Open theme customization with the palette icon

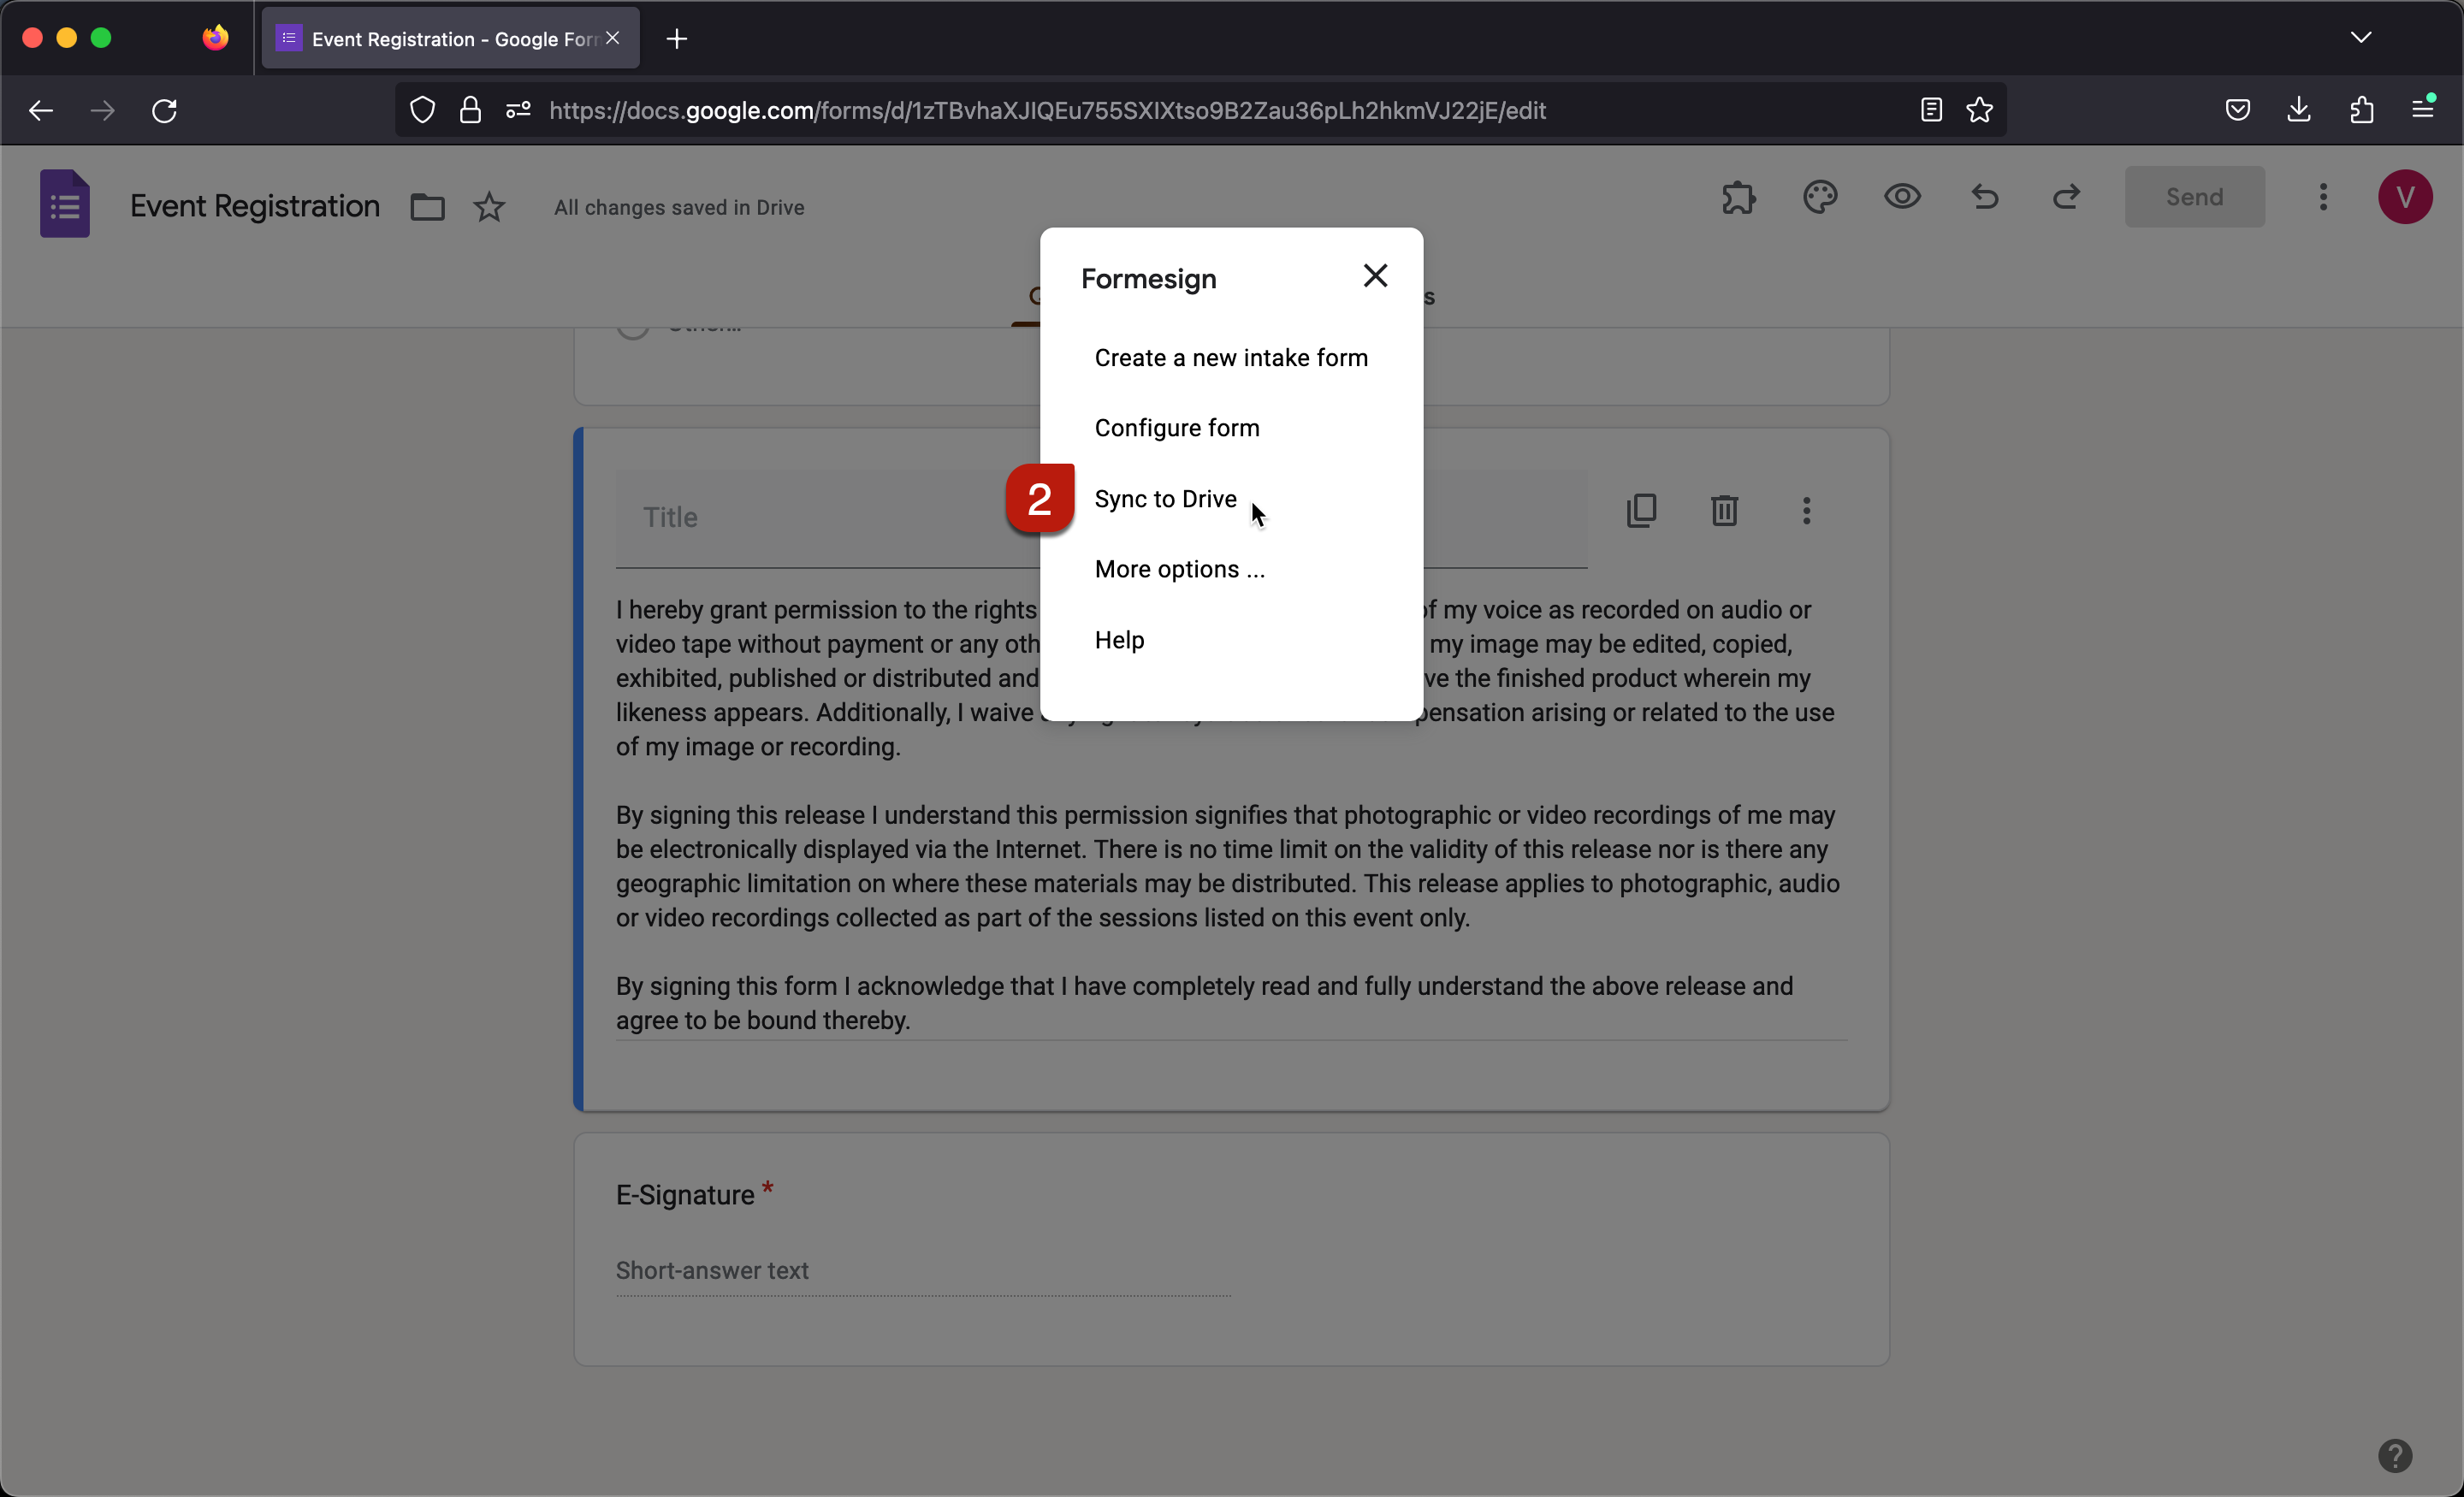(1820, 197)
